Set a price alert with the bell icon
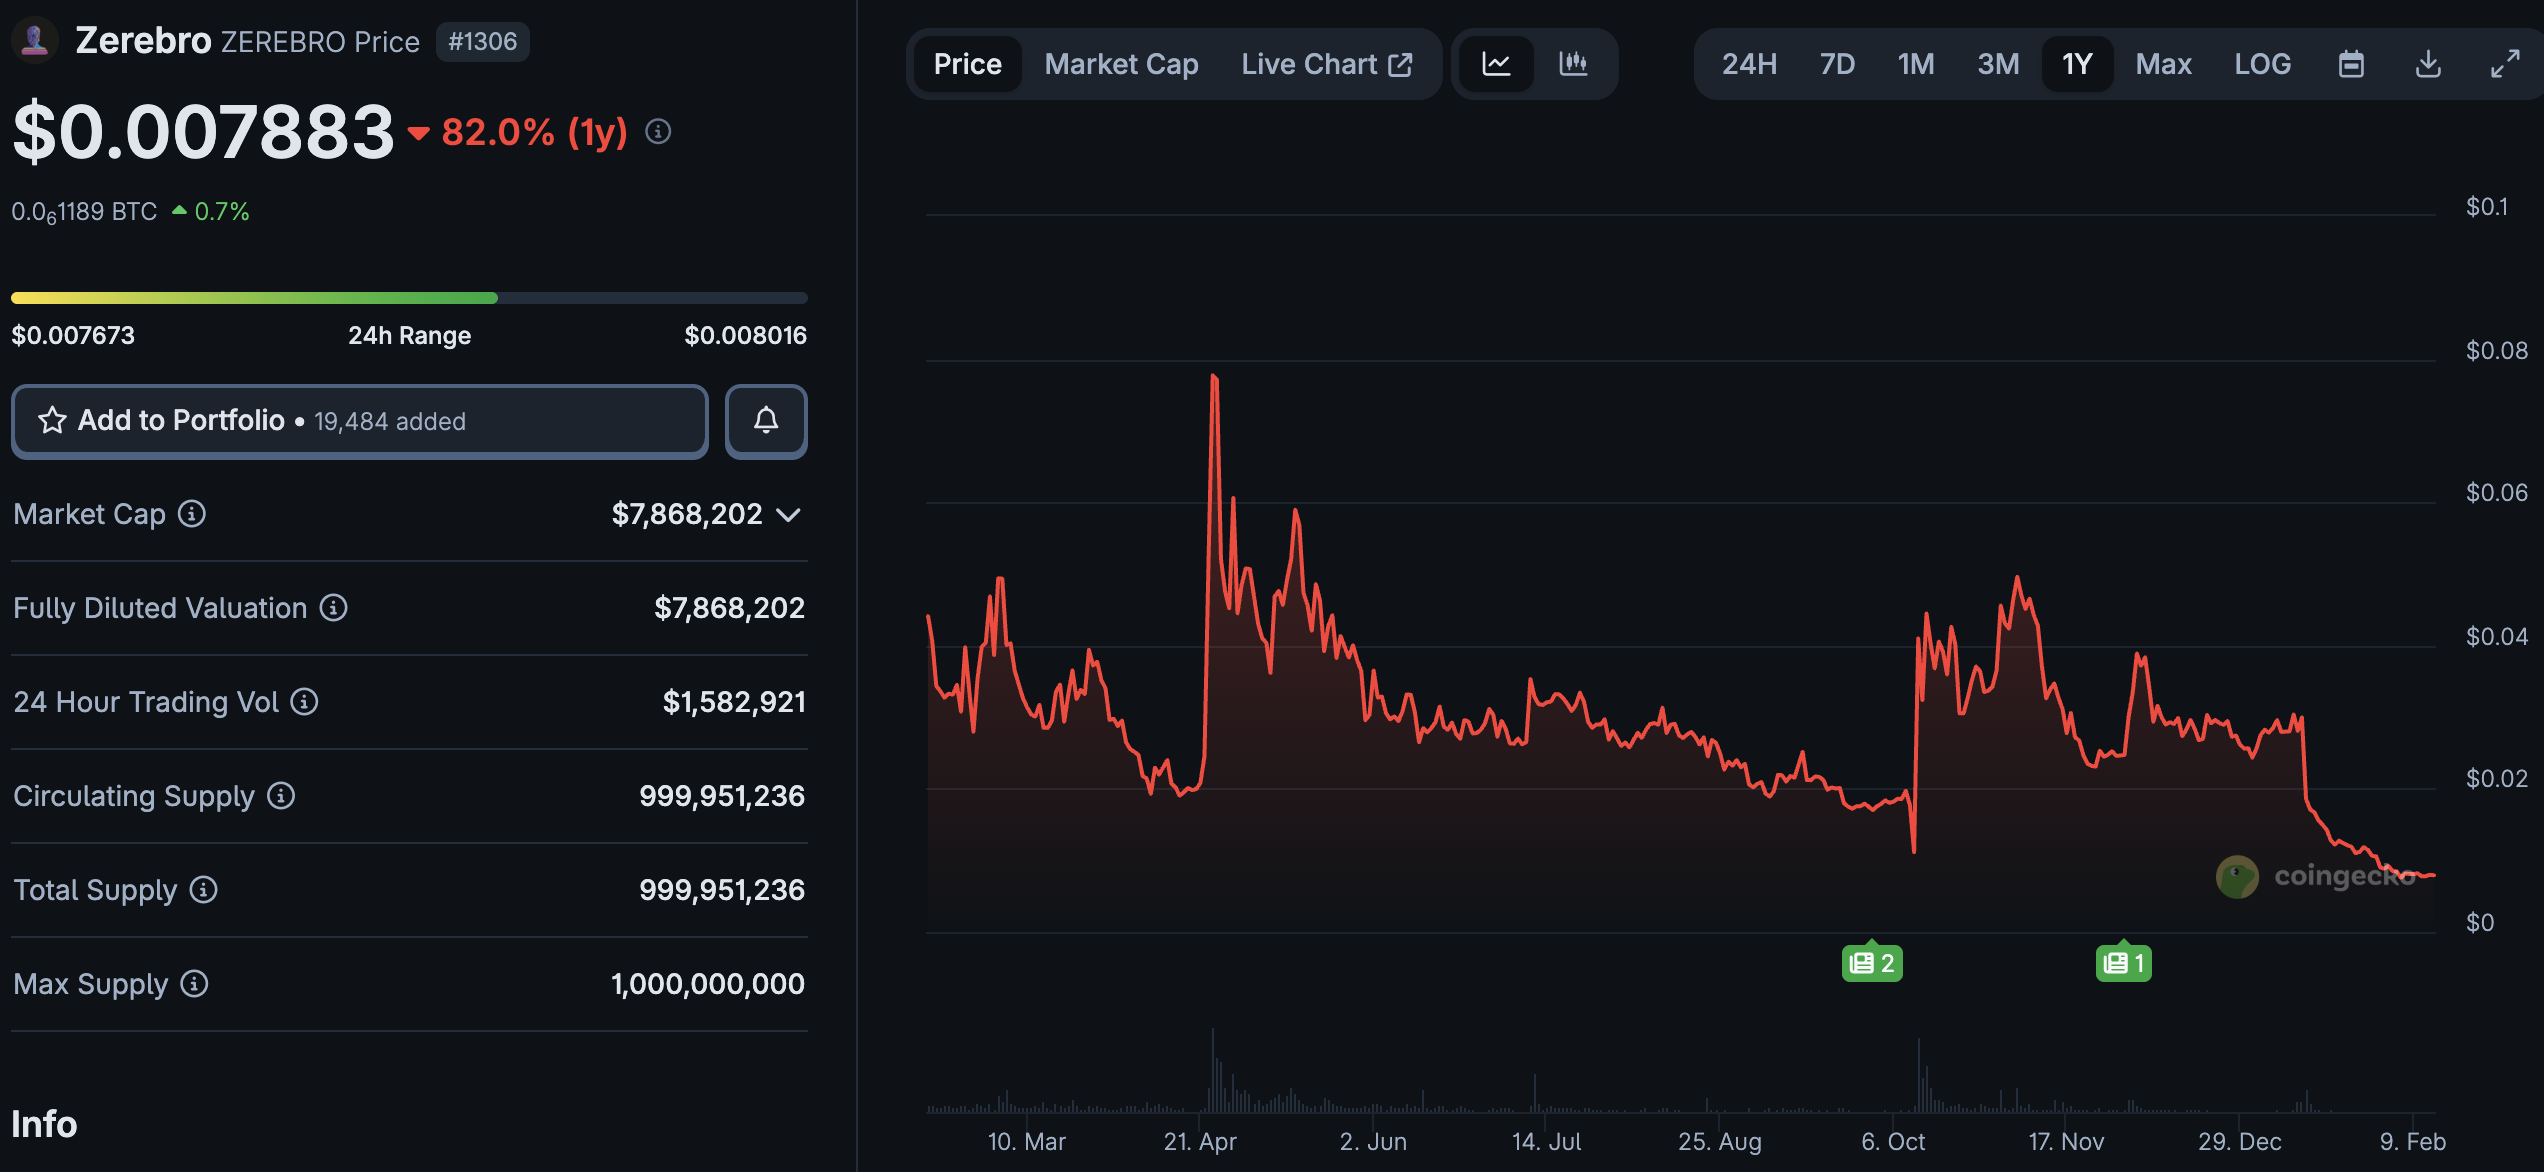 pos(766,421)
